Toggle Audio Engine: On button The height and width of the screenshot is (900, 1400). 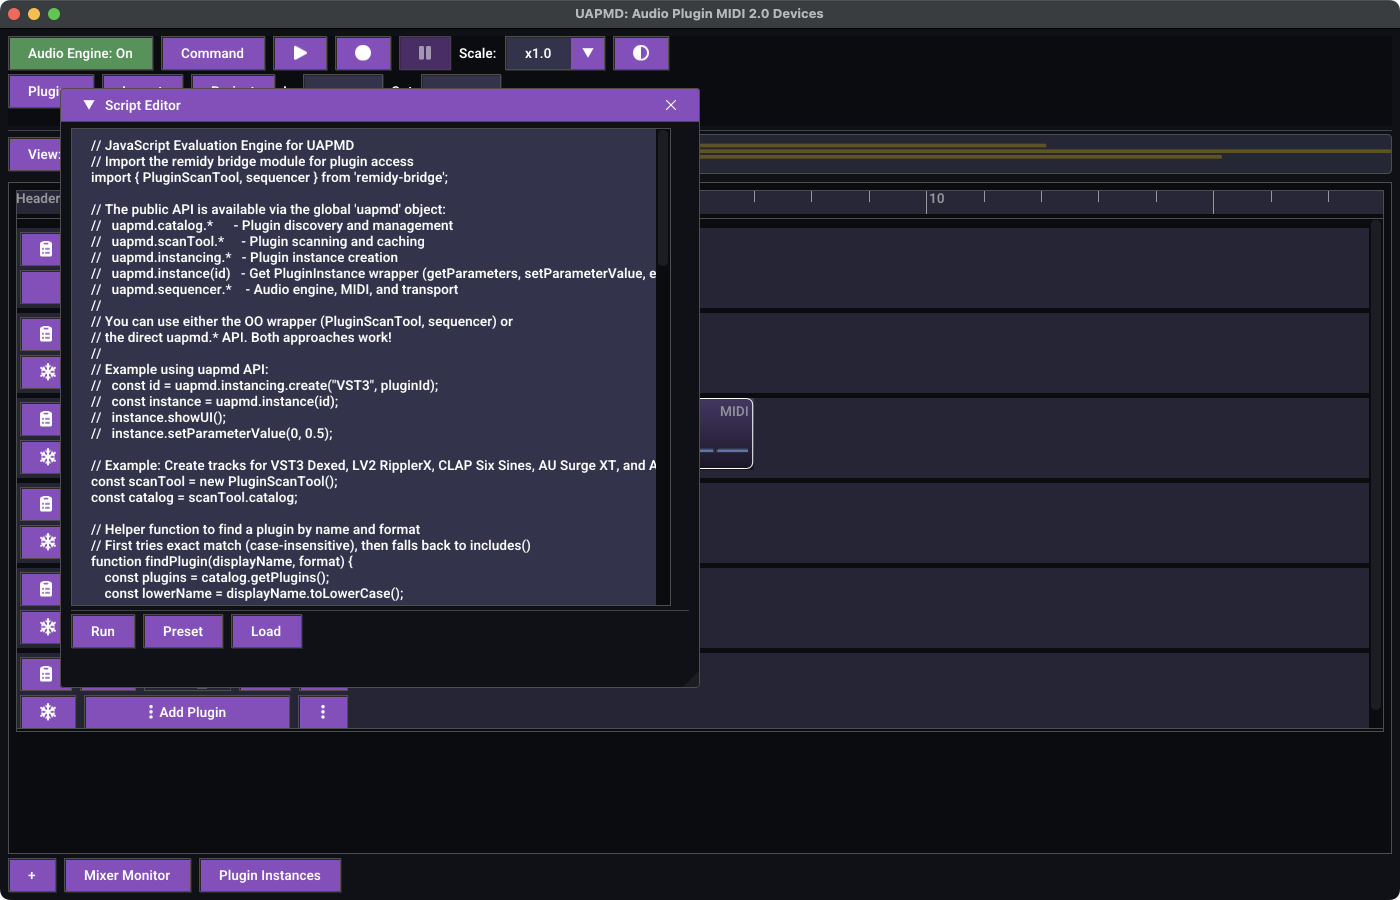pyautogui.click(x=80, y=53)
